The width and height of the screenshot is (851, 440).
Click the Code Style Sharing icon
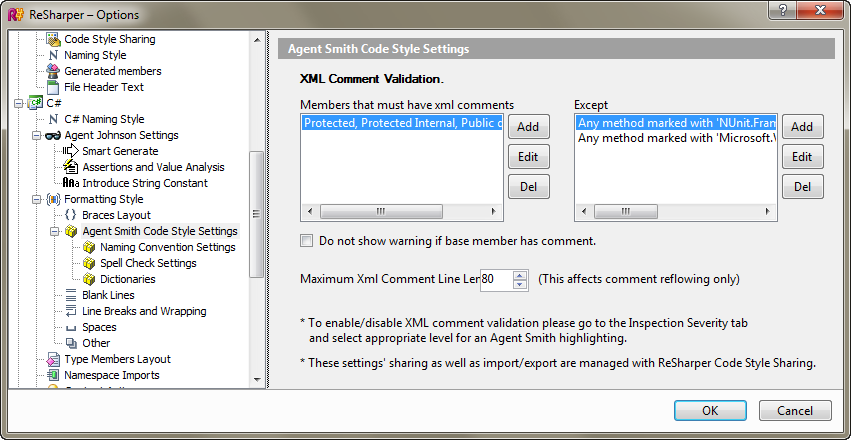53,39
